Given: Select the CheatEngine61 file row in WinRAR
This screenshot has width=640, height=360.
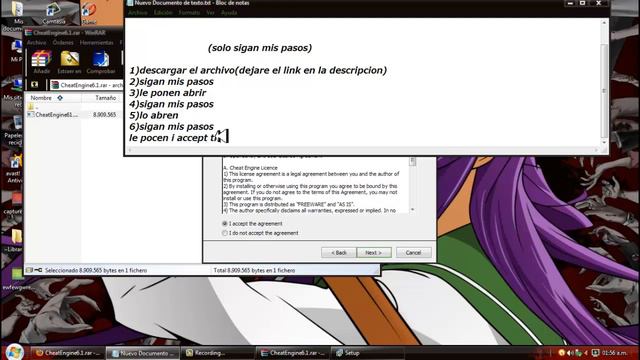Looking at the screenshot, I should (73, 115).
